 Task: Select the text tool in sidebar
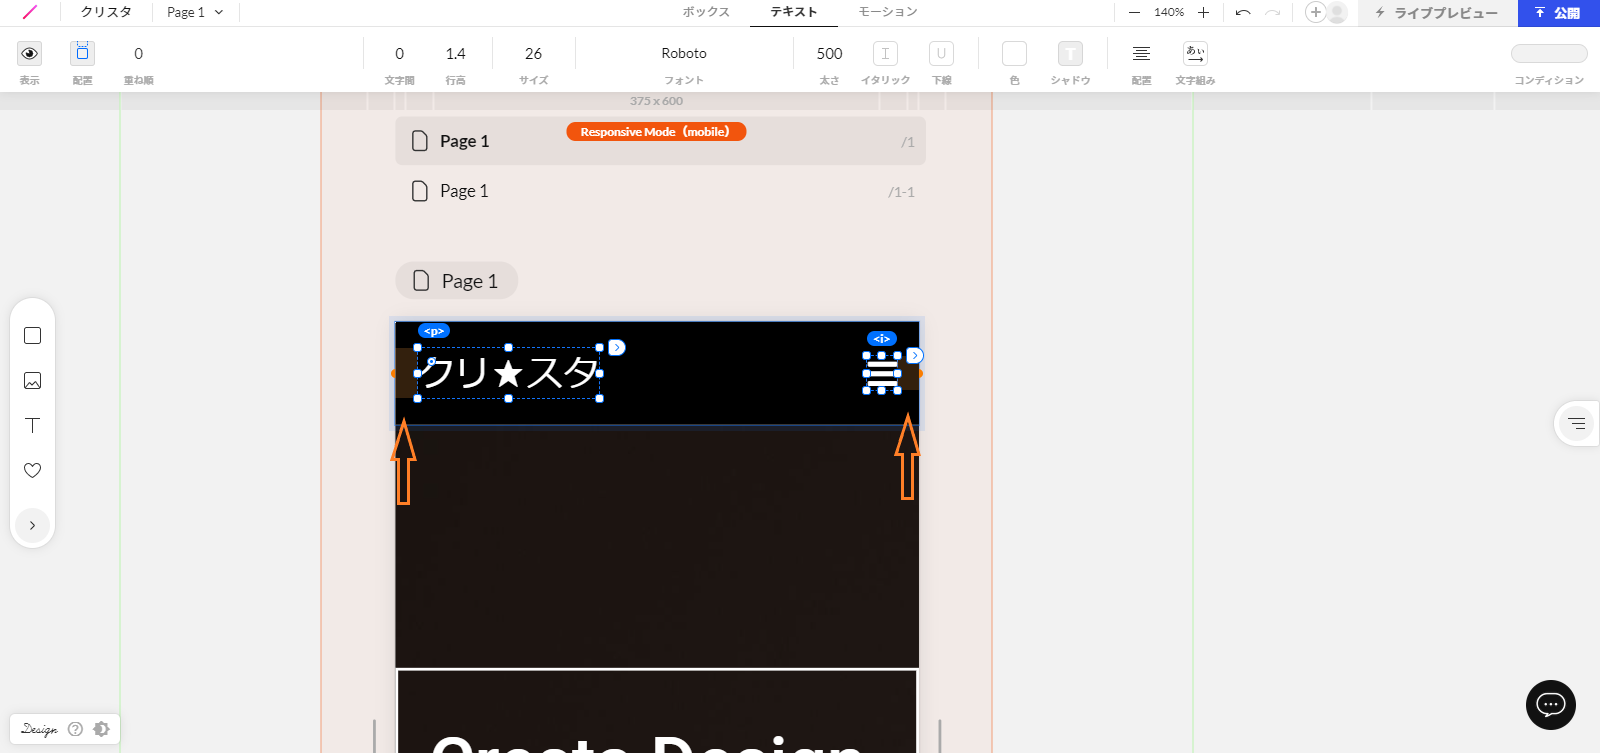(32, 425)
